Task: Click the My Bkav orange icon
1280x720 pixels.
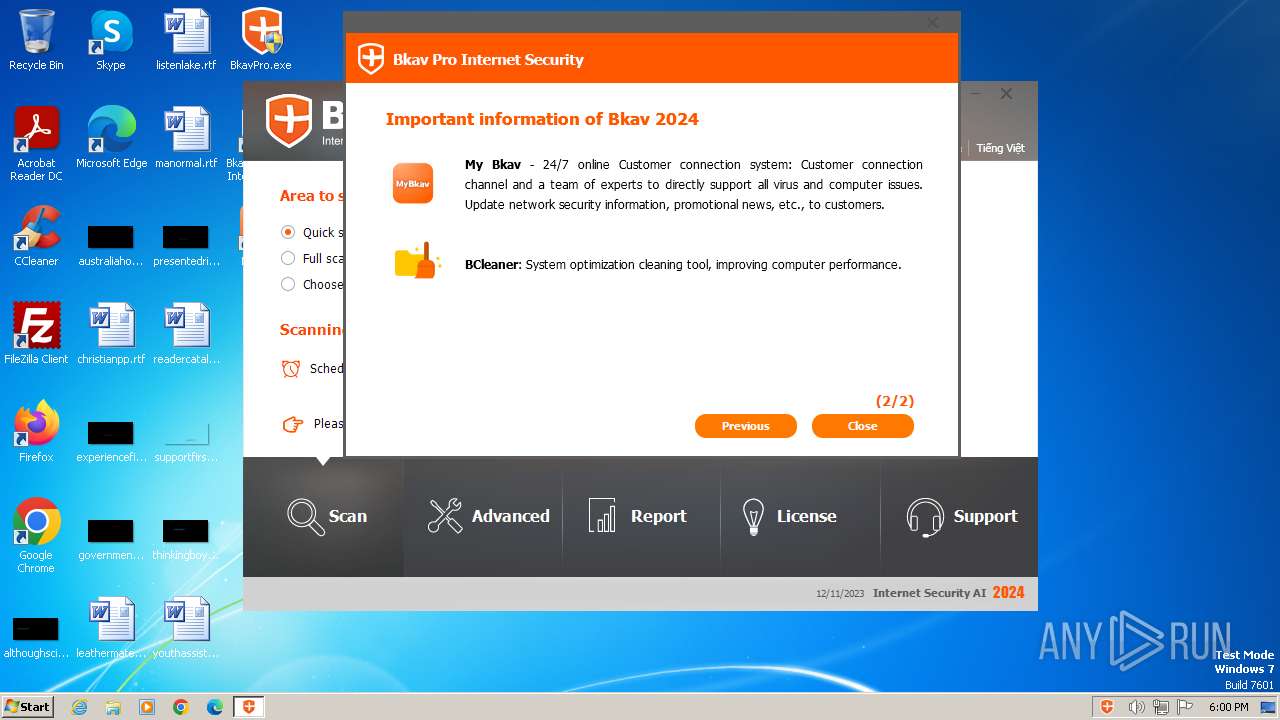Action: pyautogui.click(x=412, y=183)
